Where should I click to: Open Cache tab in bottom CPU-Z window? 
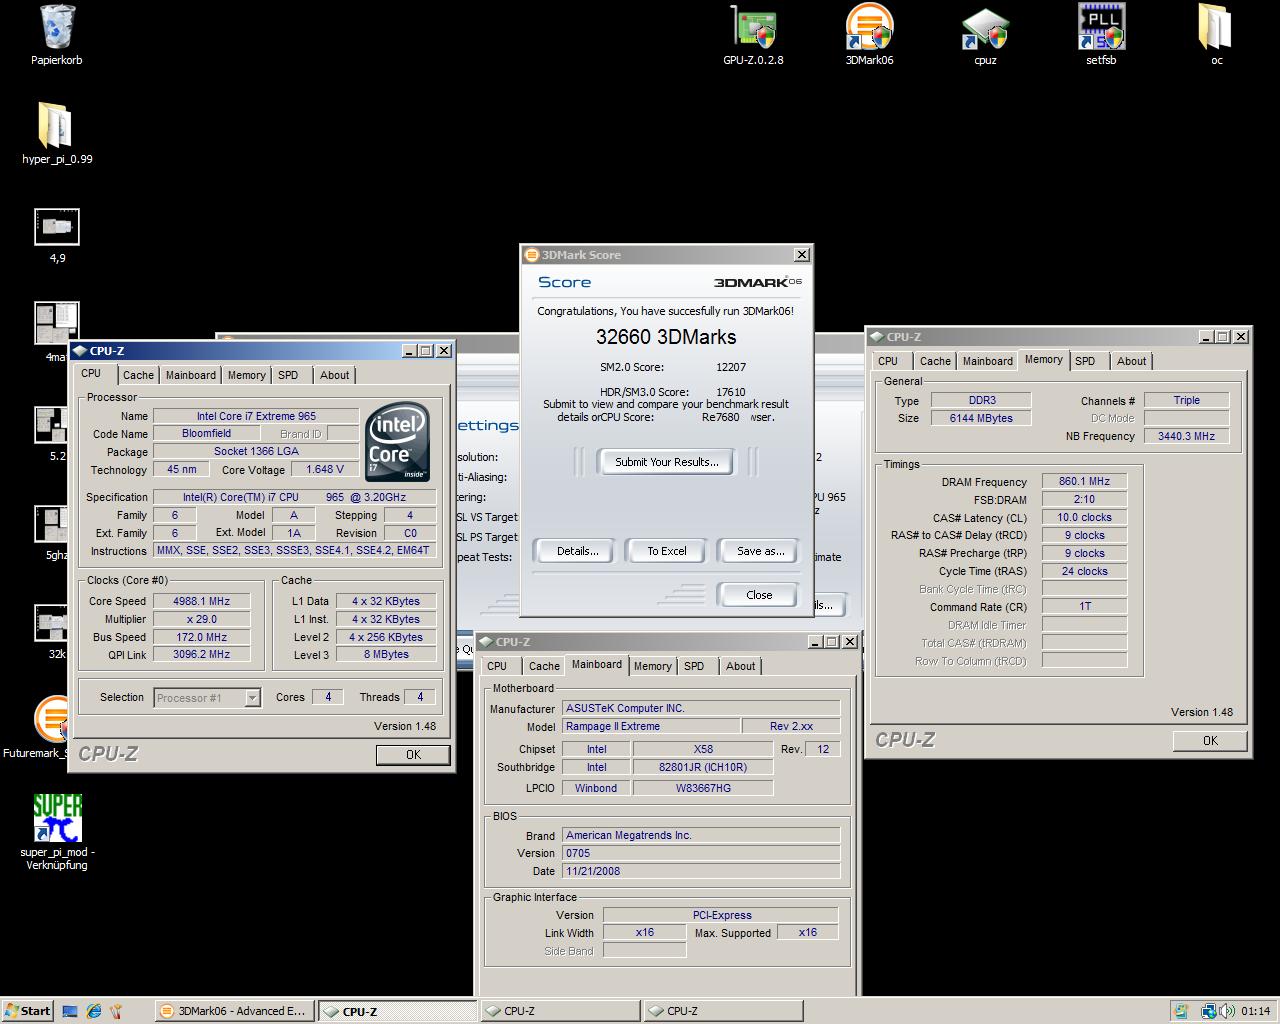click(544, 666)
